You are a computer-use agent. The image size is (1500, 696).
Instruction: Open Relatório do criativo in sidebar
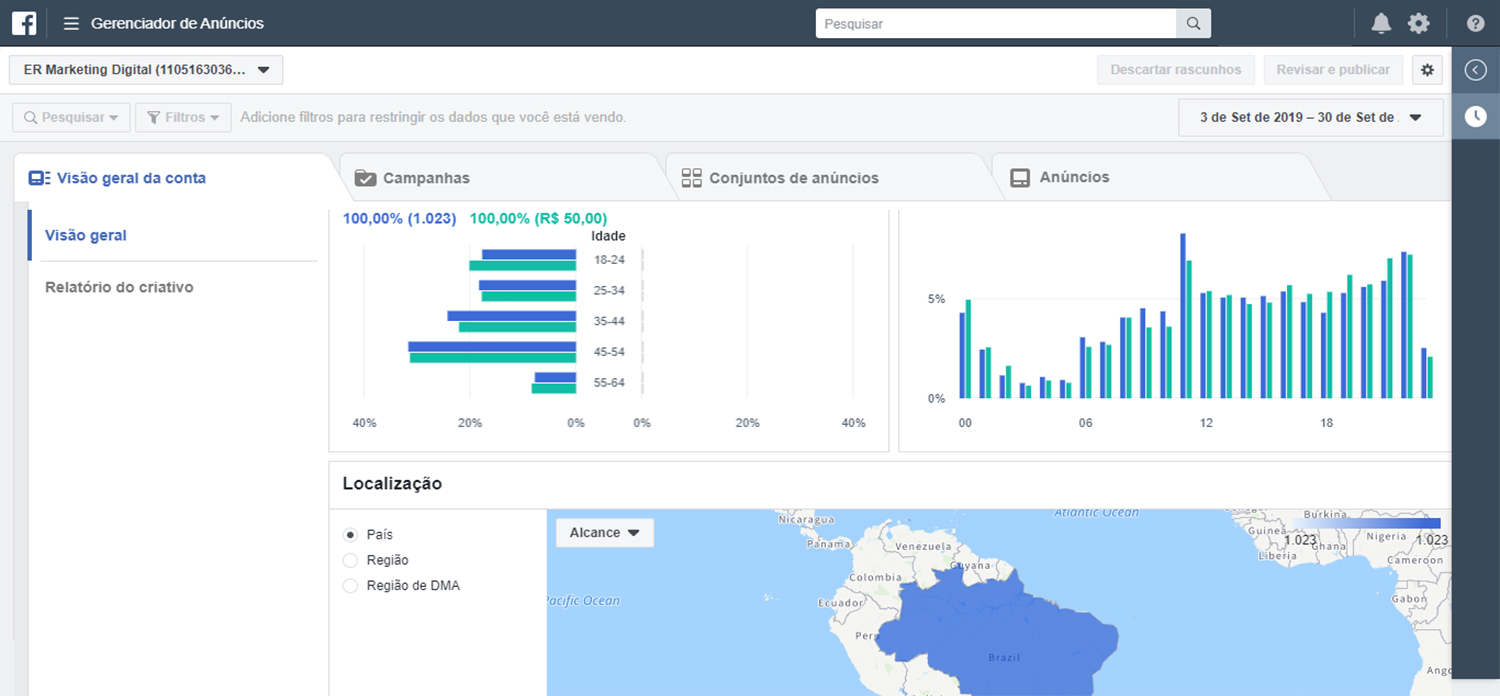coord(119,287)
